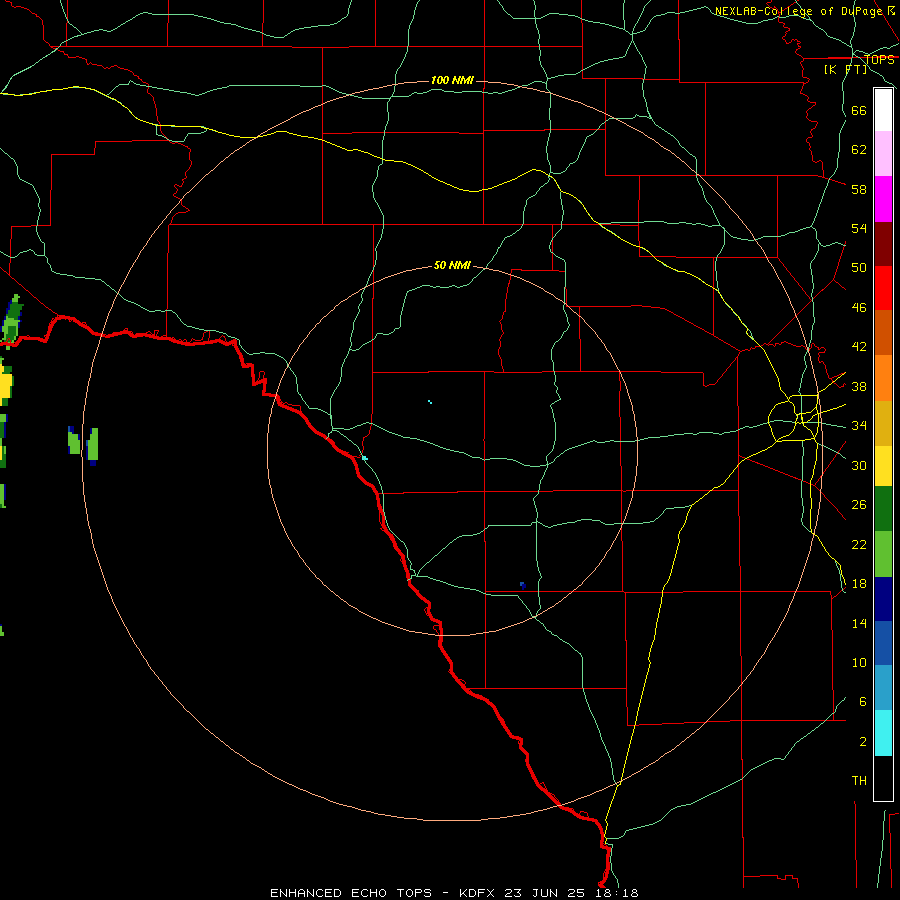This screenshot has width=900, height=900.
Task: Click the legend value '54'
Action: tap(859, 228)
